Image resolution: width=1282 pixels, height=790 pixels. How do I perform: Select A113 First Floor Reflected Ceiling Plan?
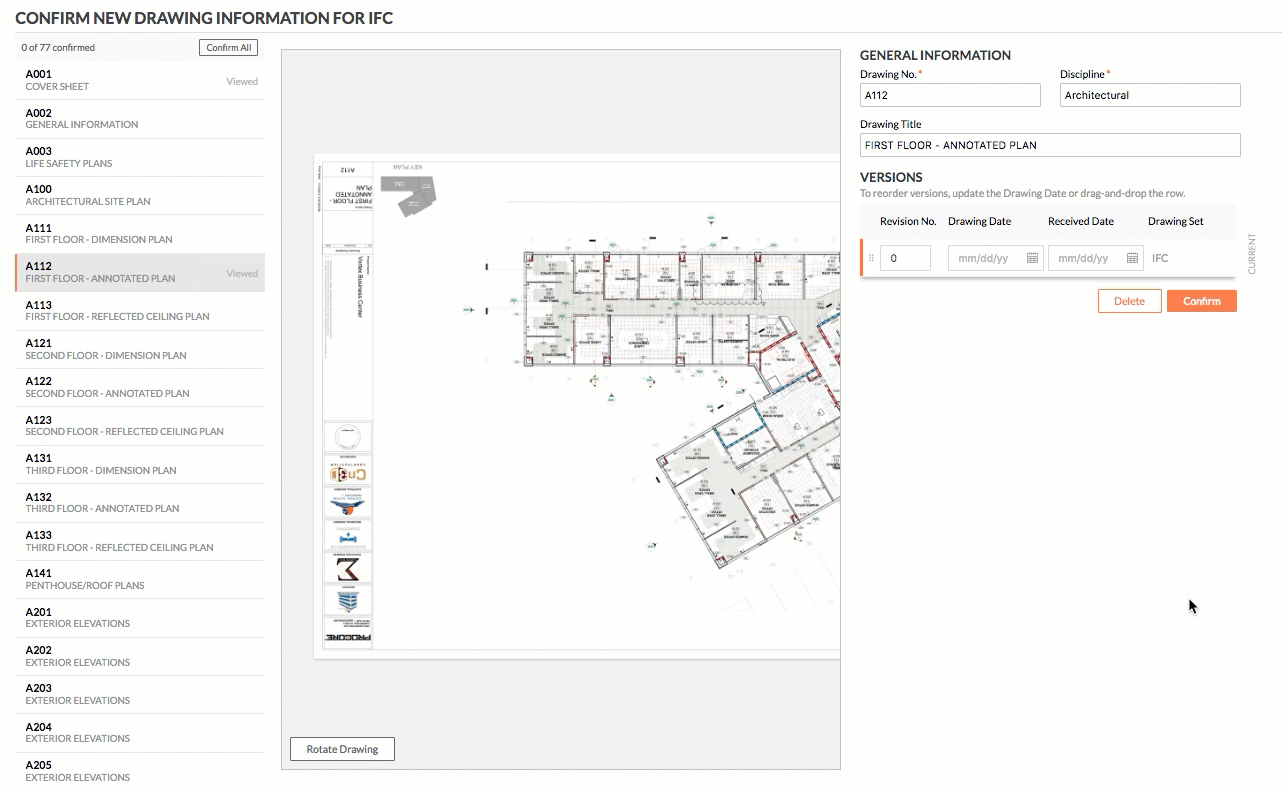tap(140, 310)
